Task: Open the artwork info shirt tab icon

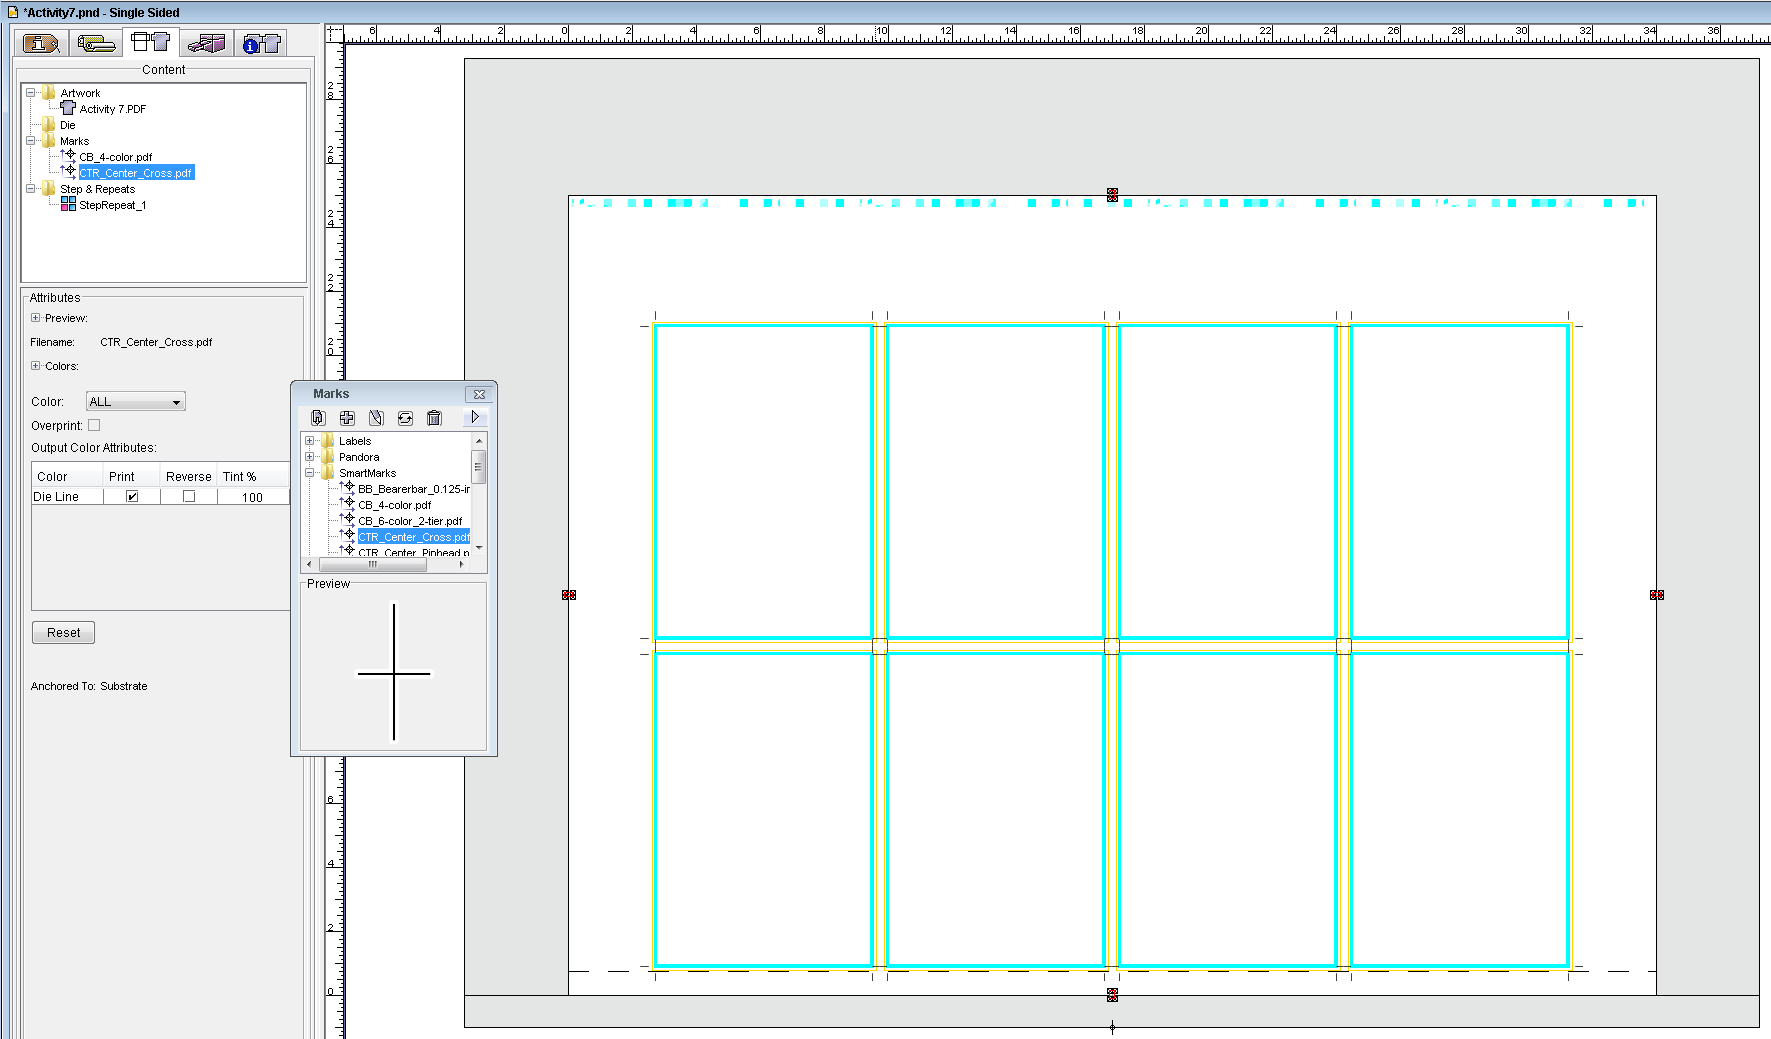Action: pyautogui.click(x=262, y=43)
